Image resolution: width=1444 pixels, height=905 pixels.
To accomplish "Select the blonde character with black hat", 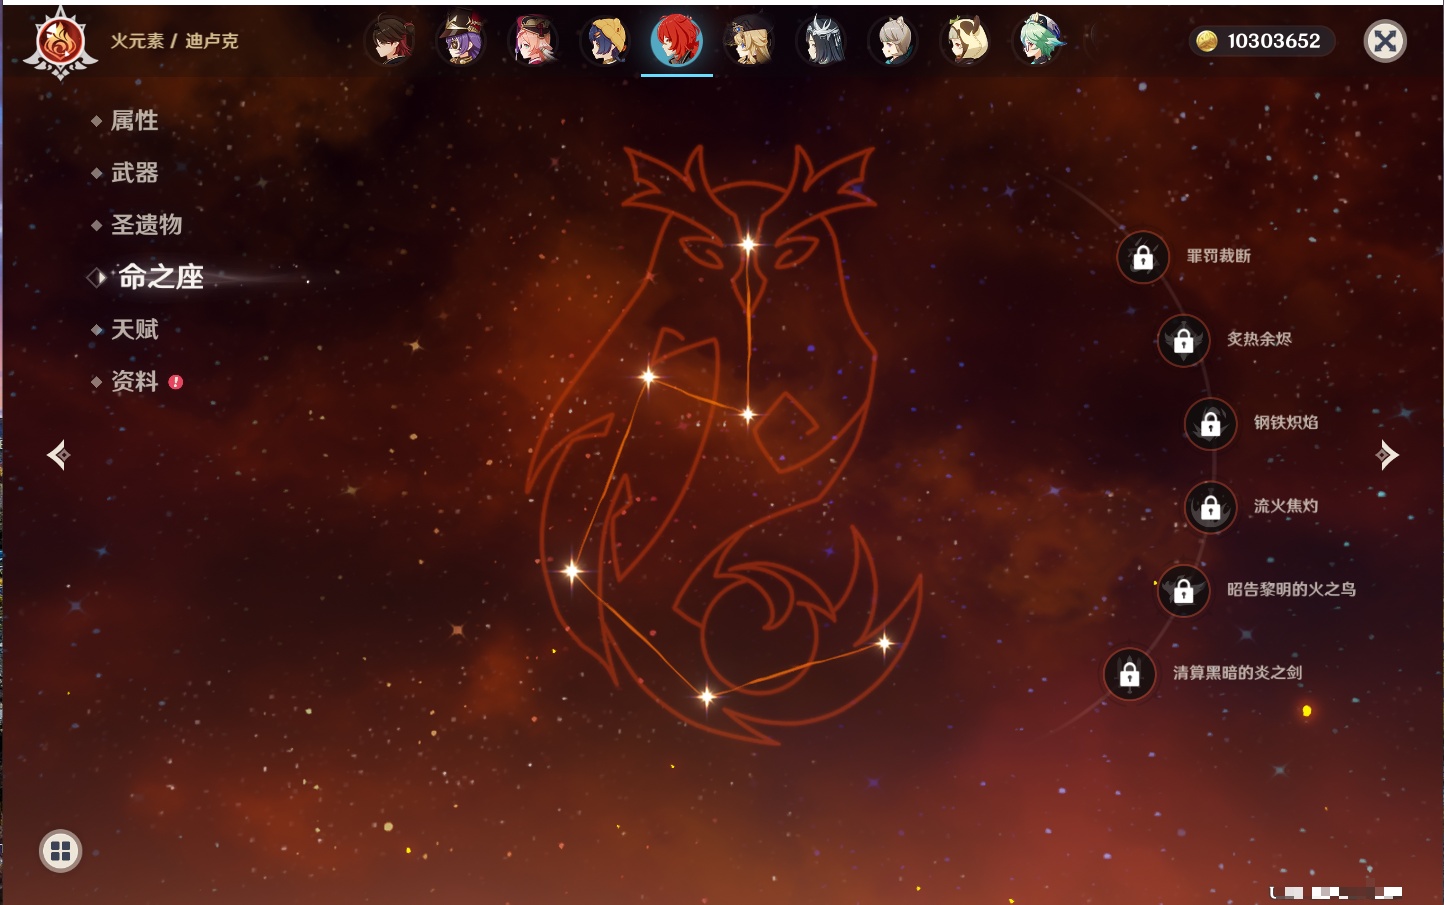I will tap(749, 41).
